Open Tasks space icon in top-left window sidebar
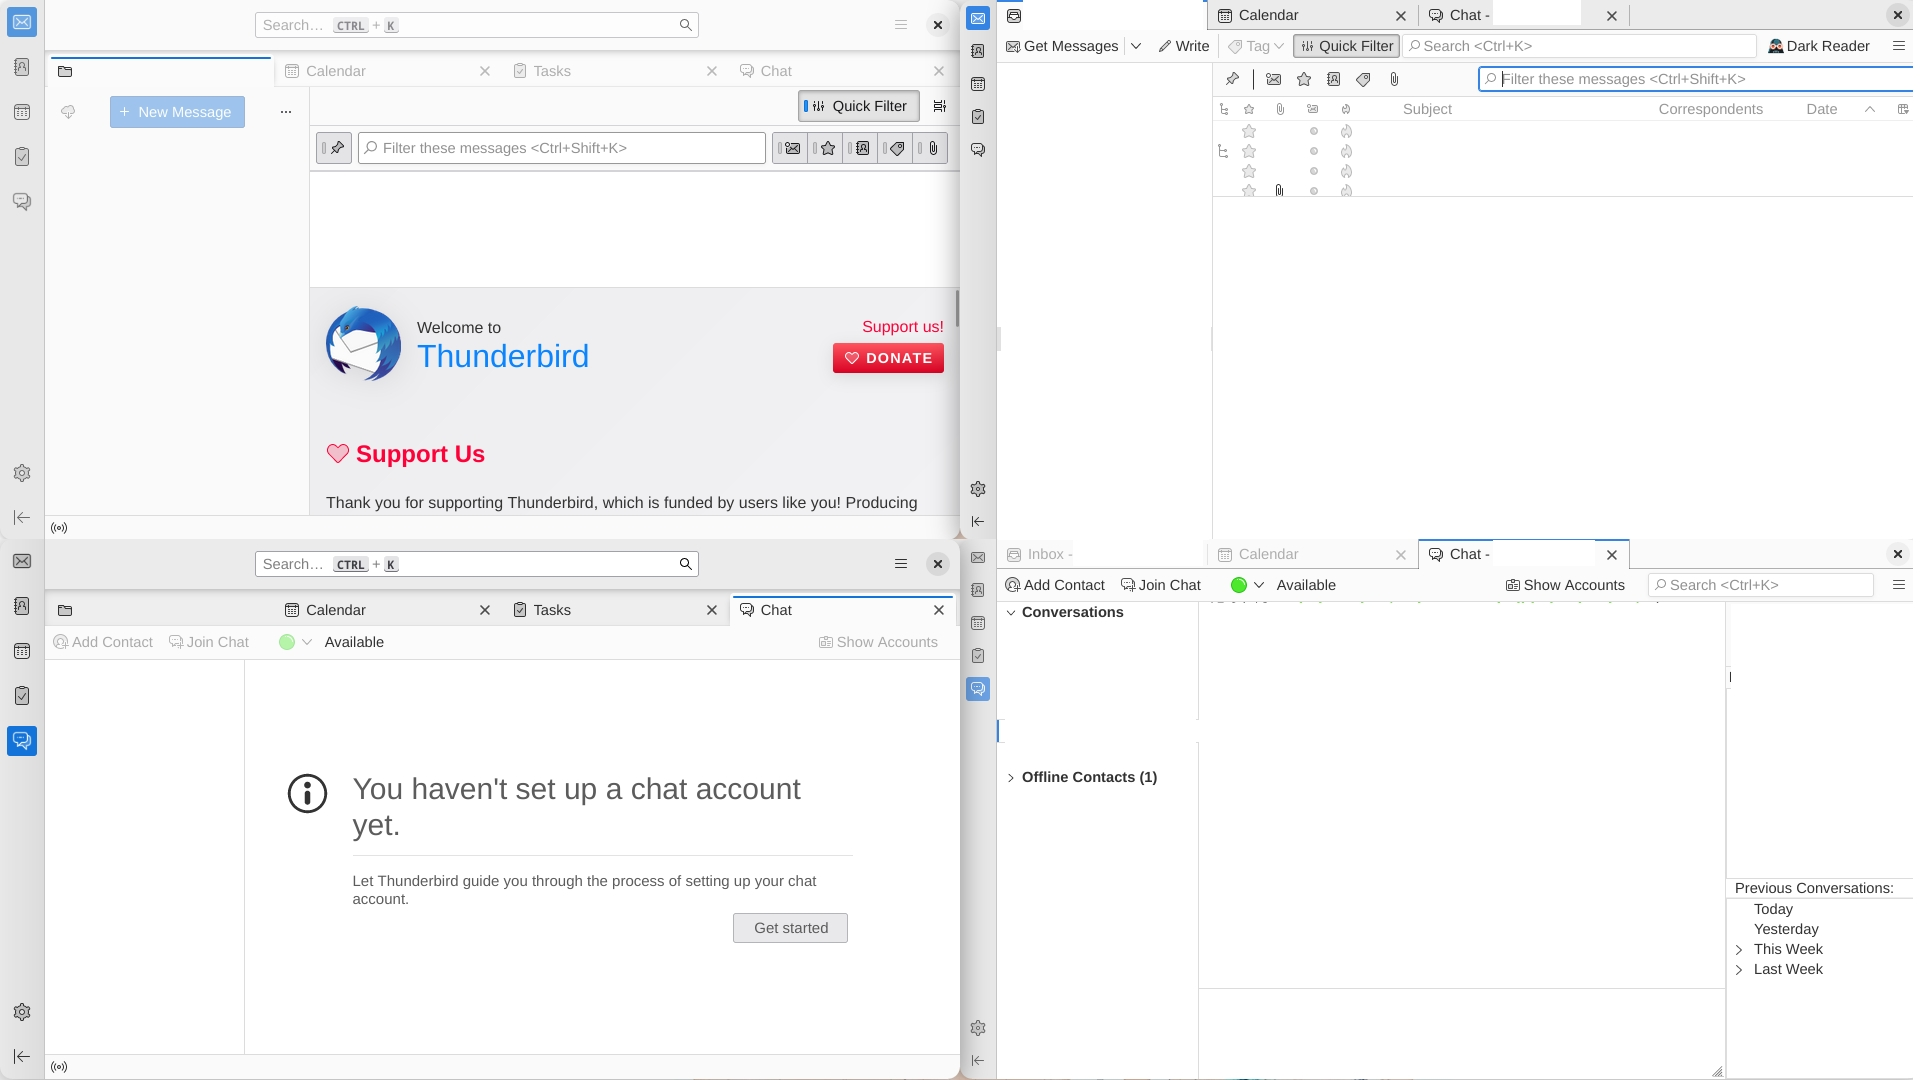1920x1080 pixels. [22, 157]
